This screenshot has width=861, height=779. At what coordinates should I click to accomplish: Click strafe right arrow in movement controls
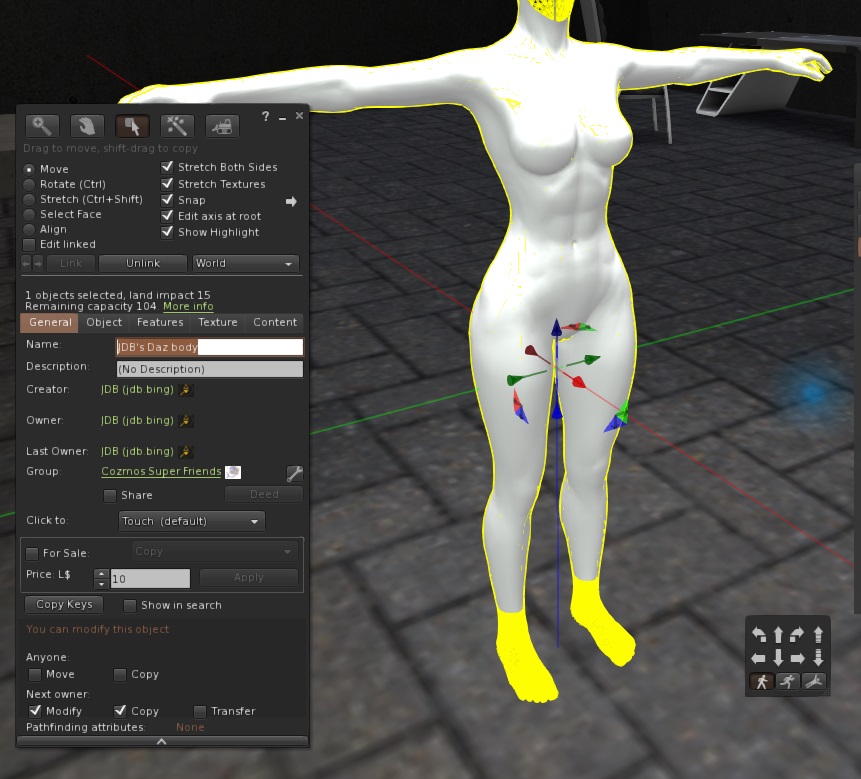pyautogui.click(x=797, y=657)
